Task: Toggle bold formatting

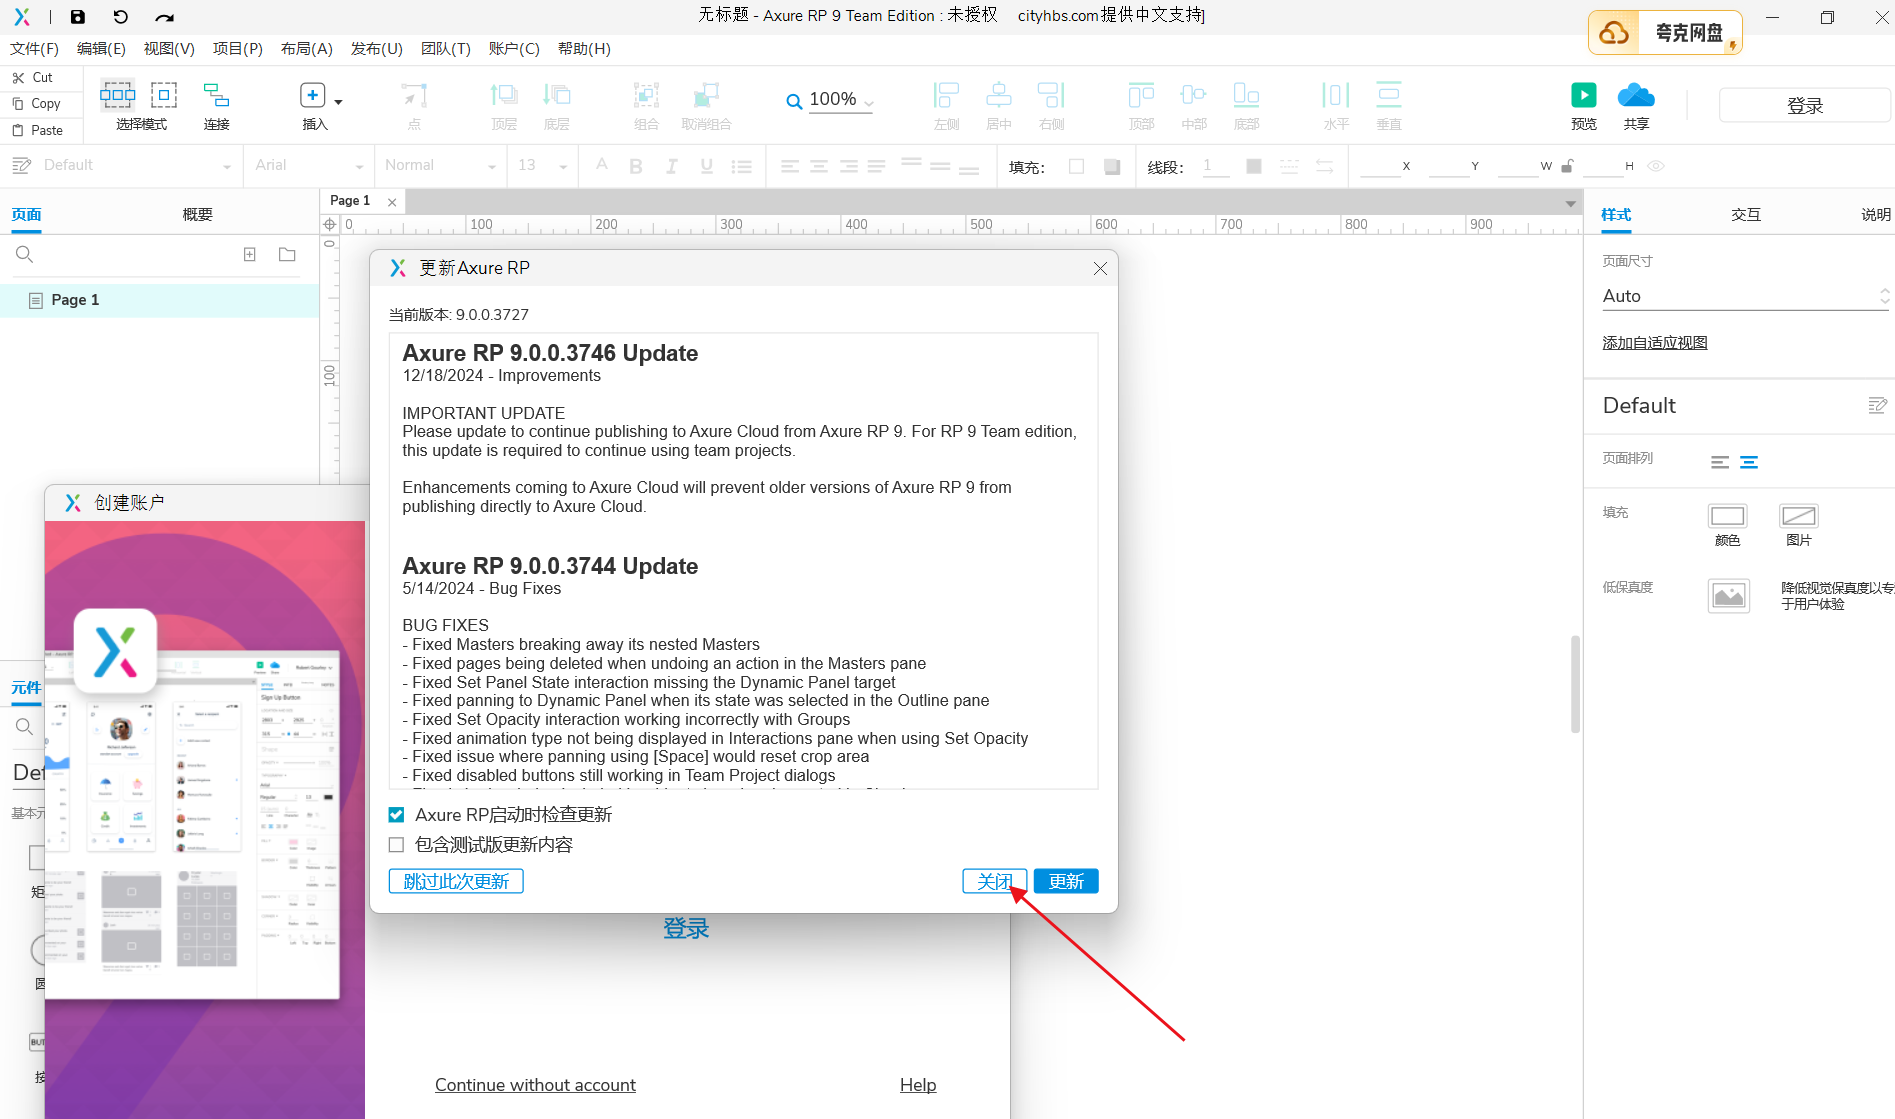Action: [636, 166]
